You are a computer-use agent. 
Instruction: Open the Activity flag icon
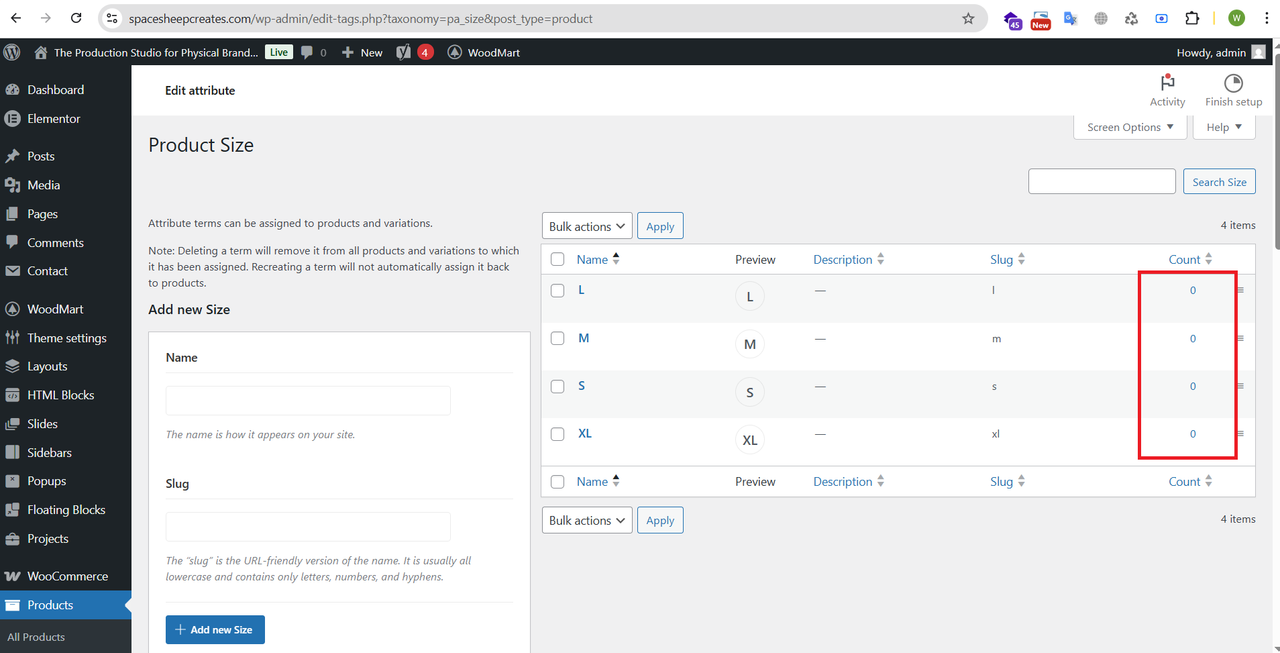point(1167,83)
